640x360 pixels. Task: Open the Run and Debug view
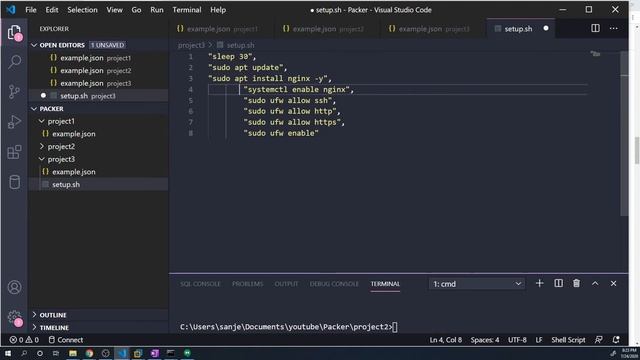coord(15,122)
